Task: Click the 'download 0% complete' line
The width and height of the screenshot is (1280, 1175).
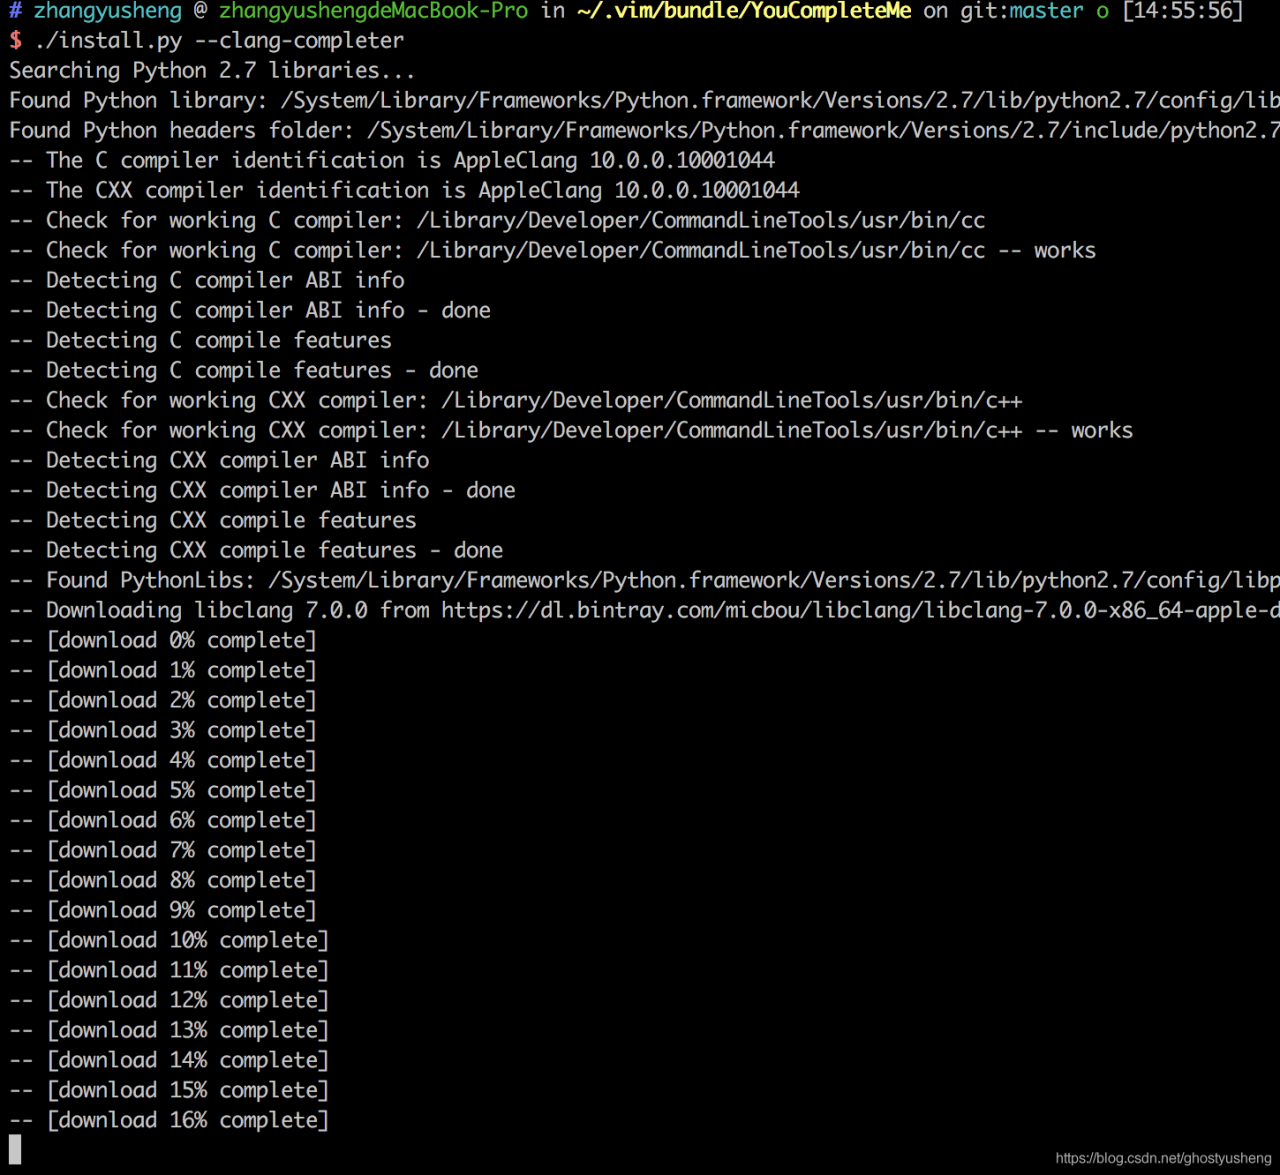Action: (x=163, y=640)
